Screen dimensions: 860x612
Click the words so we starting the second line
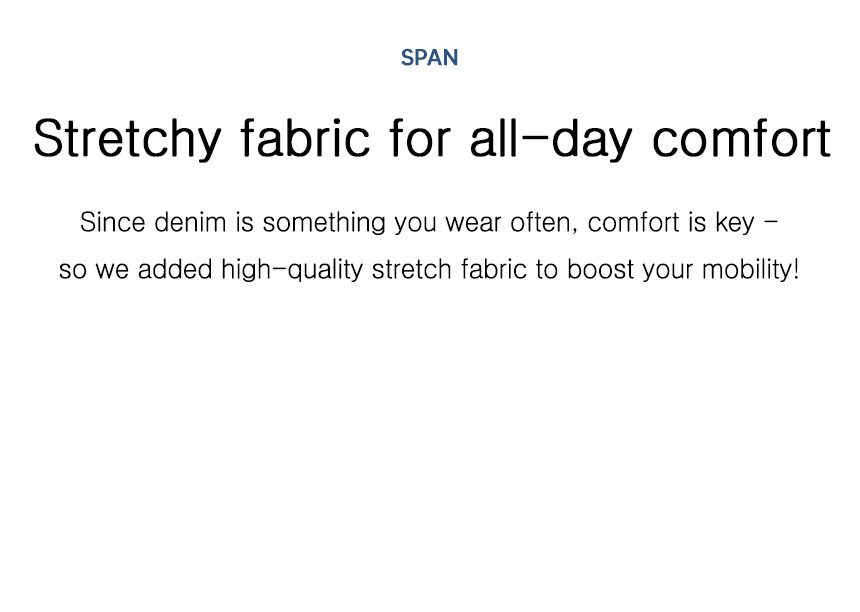(x=94, y=271)
